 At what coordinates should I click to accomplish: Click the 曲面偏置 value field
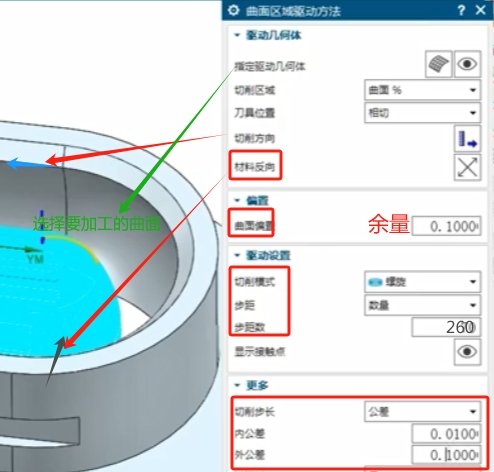pyautogui.click(x=446, y=226)
